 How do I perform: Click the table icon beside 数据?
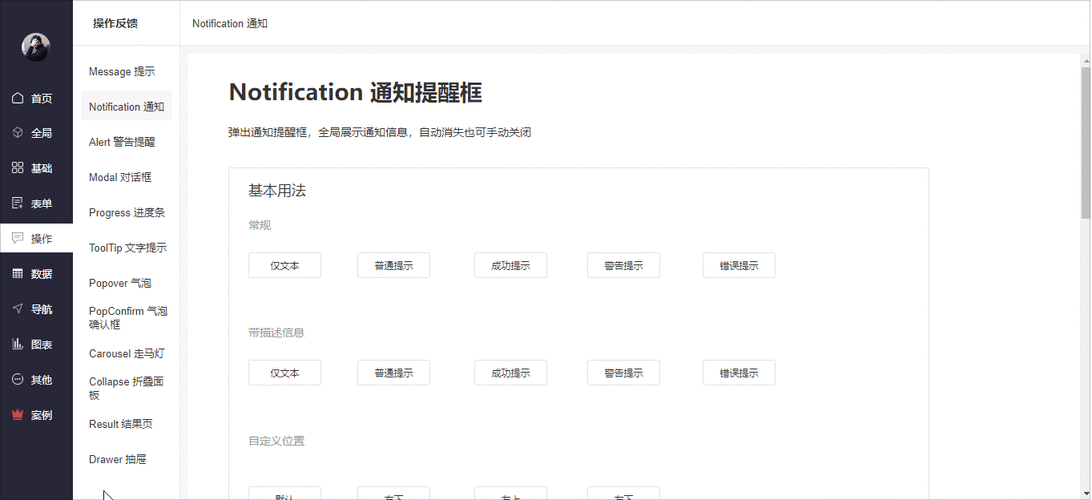[x=18, y=274]
